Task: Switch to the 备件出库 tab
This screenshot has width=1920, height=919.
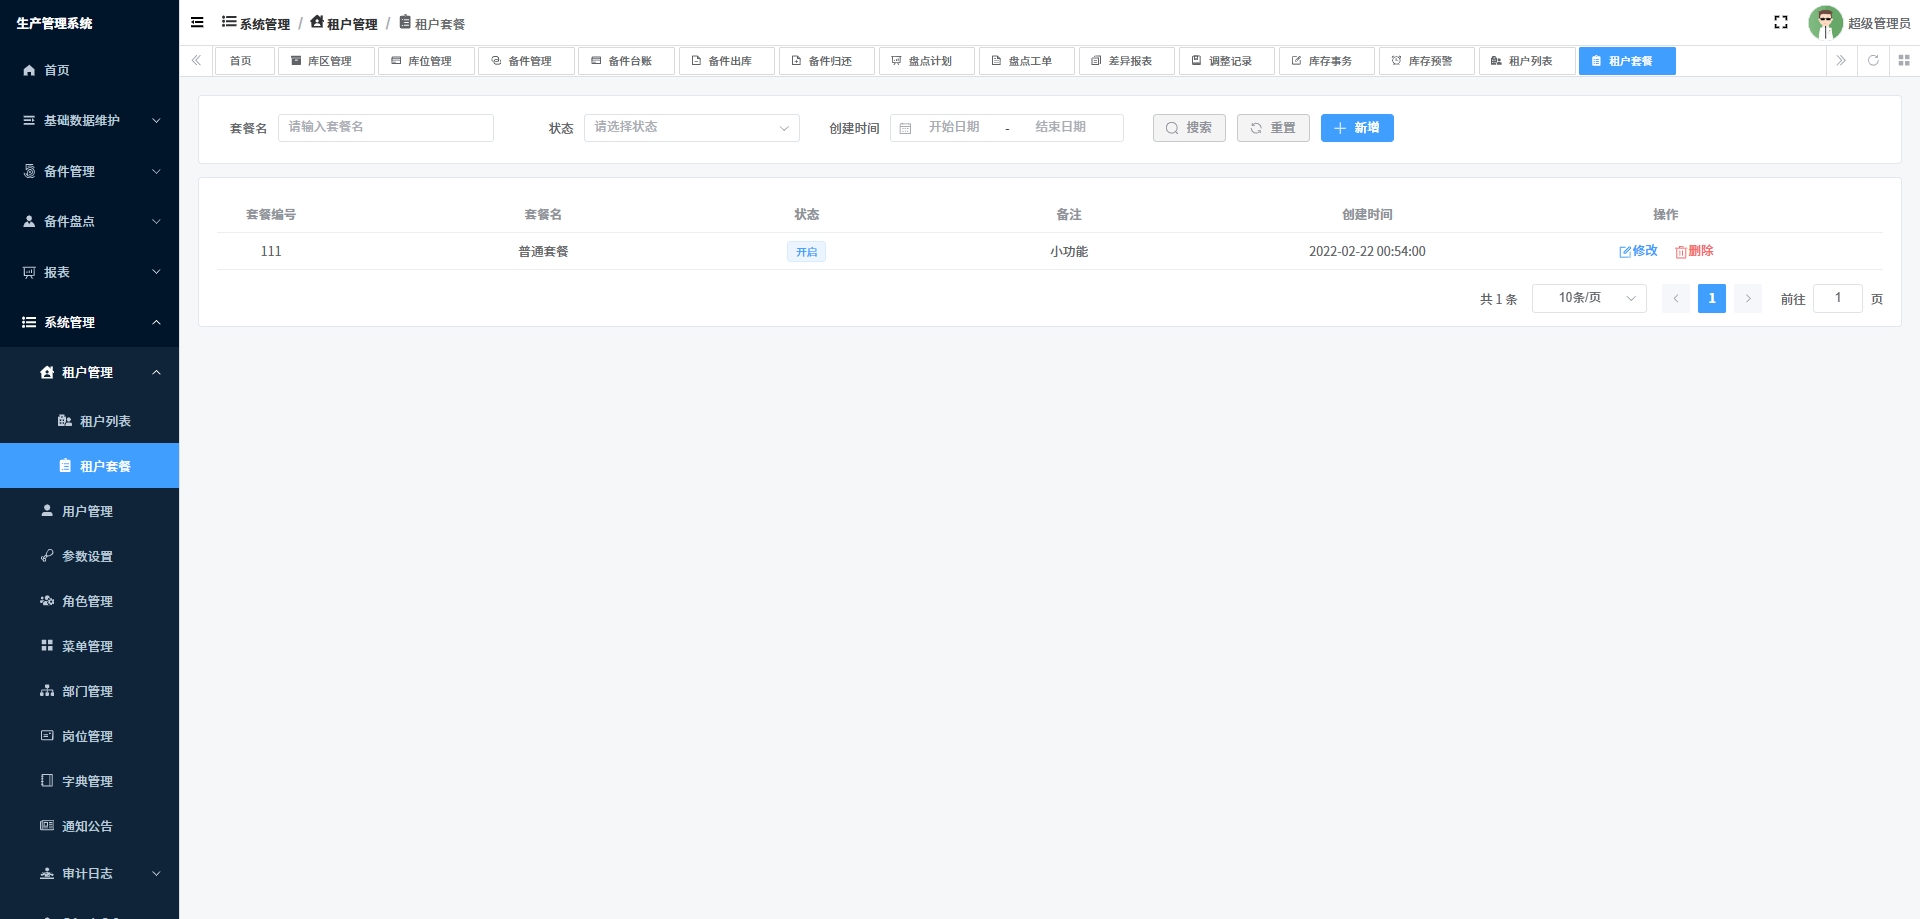Action: pos(726,61)
